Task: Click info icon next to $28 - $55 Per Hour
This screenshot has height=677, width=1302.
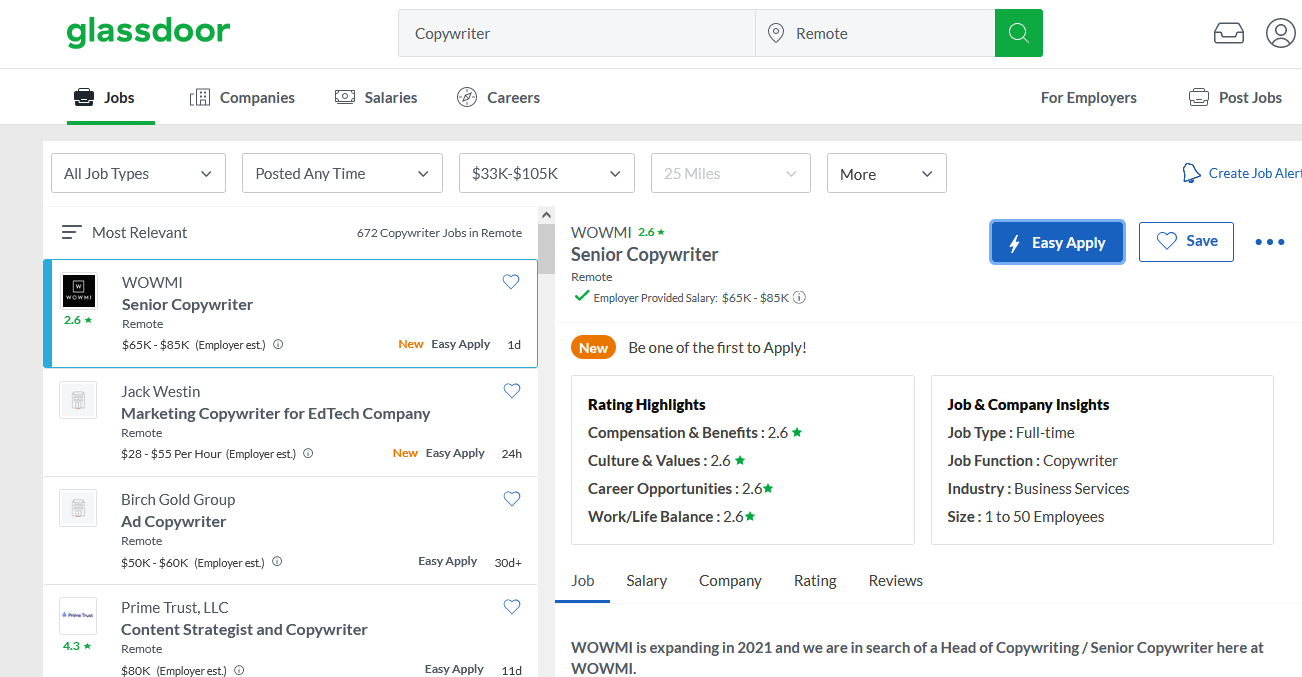Action: (308, 454)
